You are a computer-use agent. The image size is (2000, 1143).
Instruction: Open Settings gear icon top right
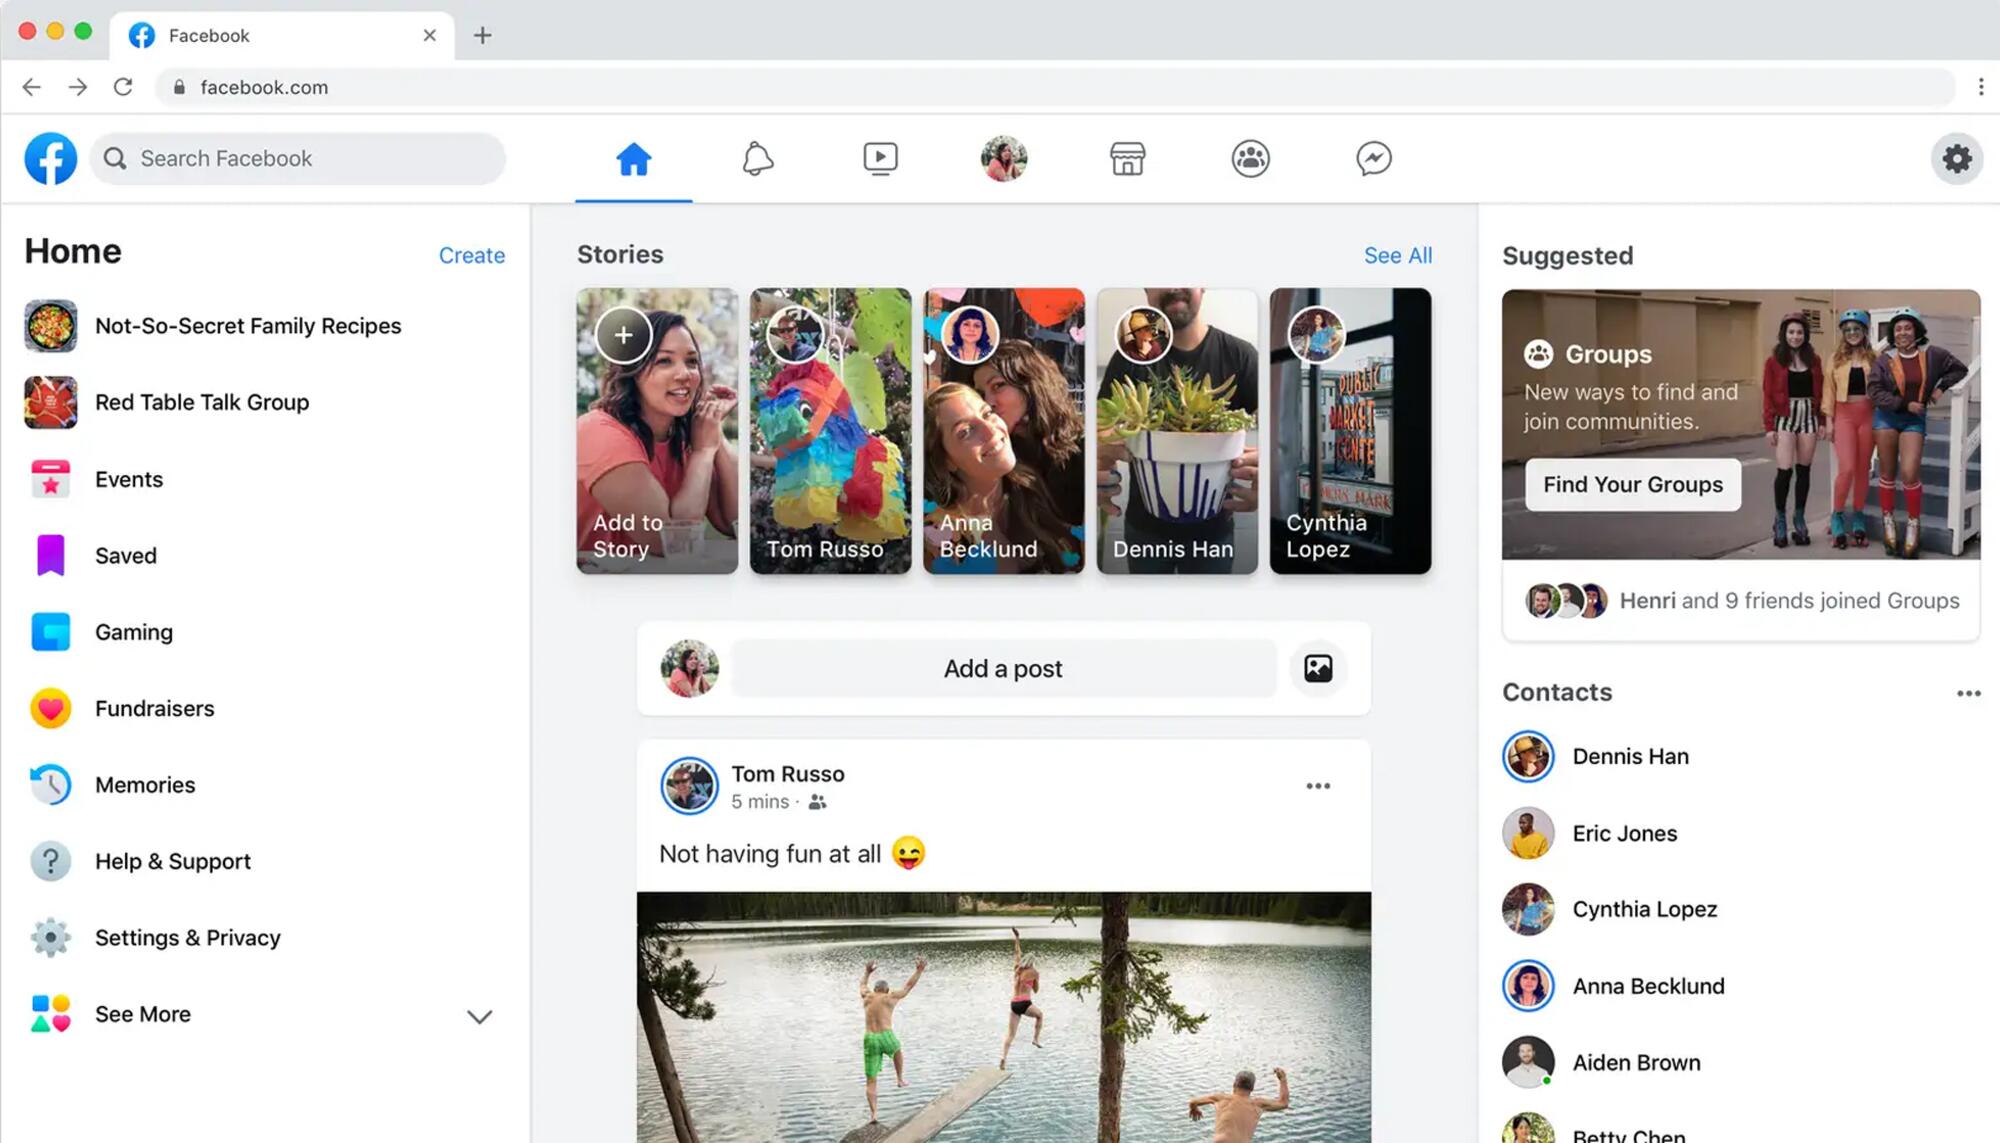1957,158
